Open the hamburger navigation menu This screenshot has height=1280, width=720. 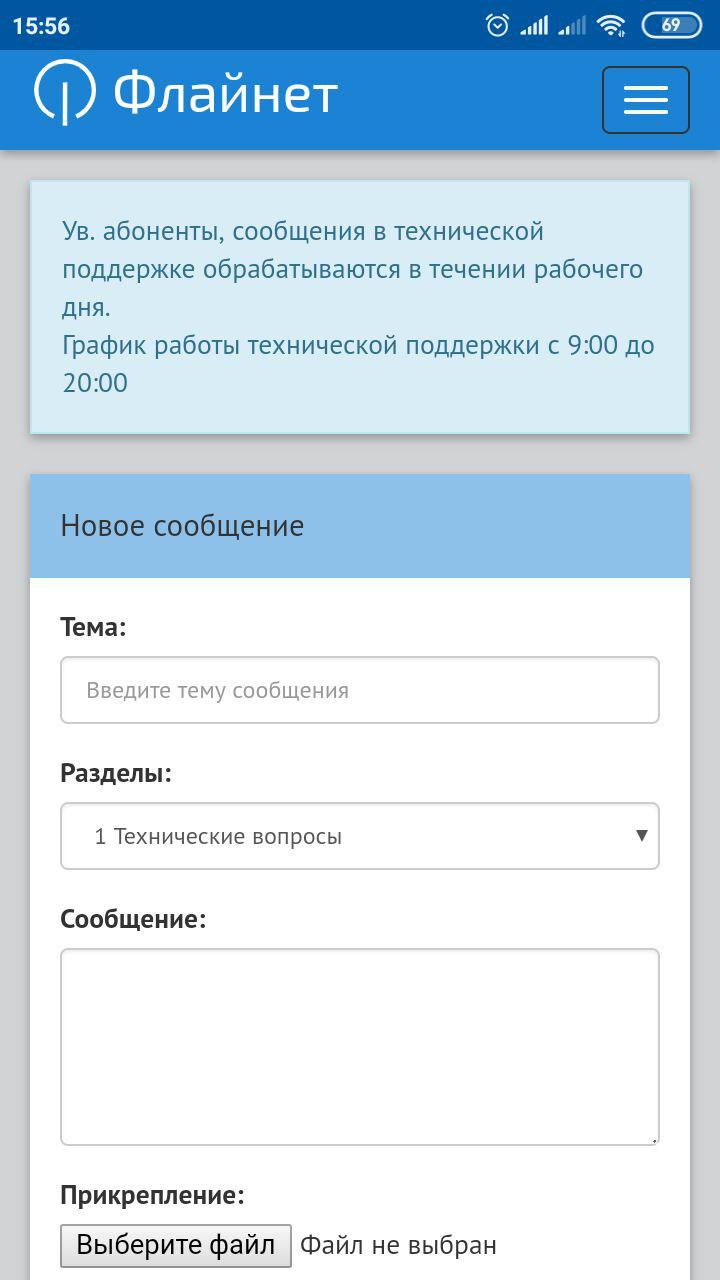pyautogui.click(x=645, y=100)
